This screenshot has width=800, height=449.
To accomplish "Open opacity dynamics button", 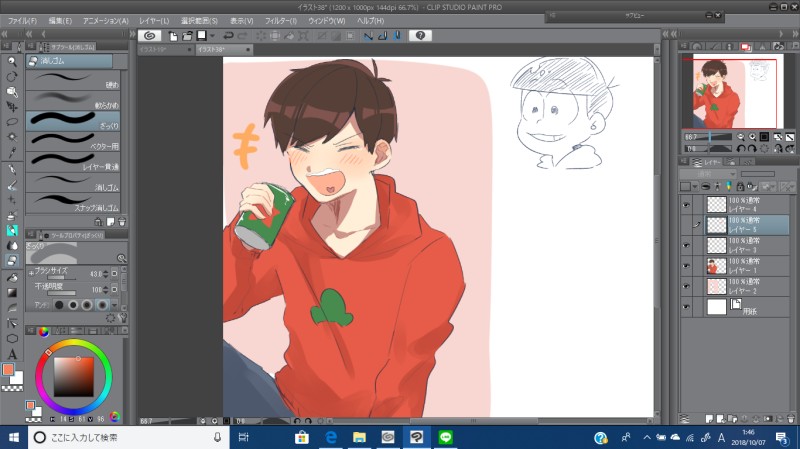I will click(114, 289).
